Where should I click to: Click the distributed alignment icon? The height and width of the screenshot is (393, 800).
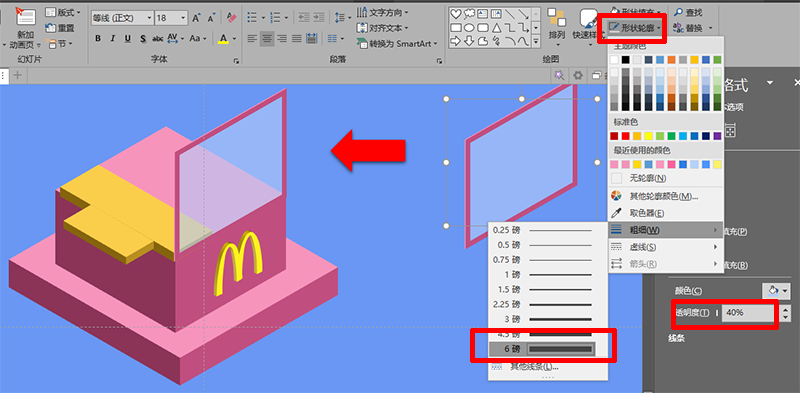click(311, 38)
